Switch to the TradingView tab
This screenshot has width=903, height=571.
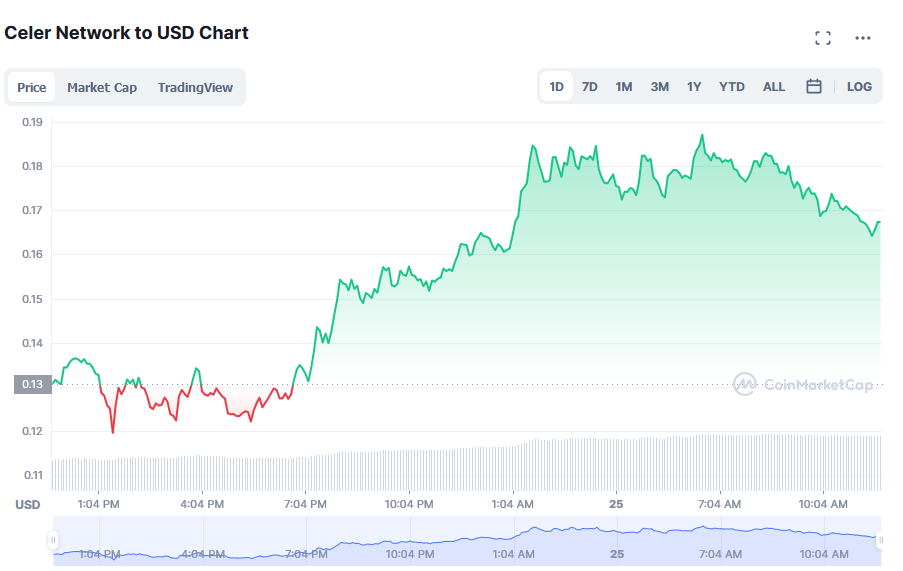(195, 87)
